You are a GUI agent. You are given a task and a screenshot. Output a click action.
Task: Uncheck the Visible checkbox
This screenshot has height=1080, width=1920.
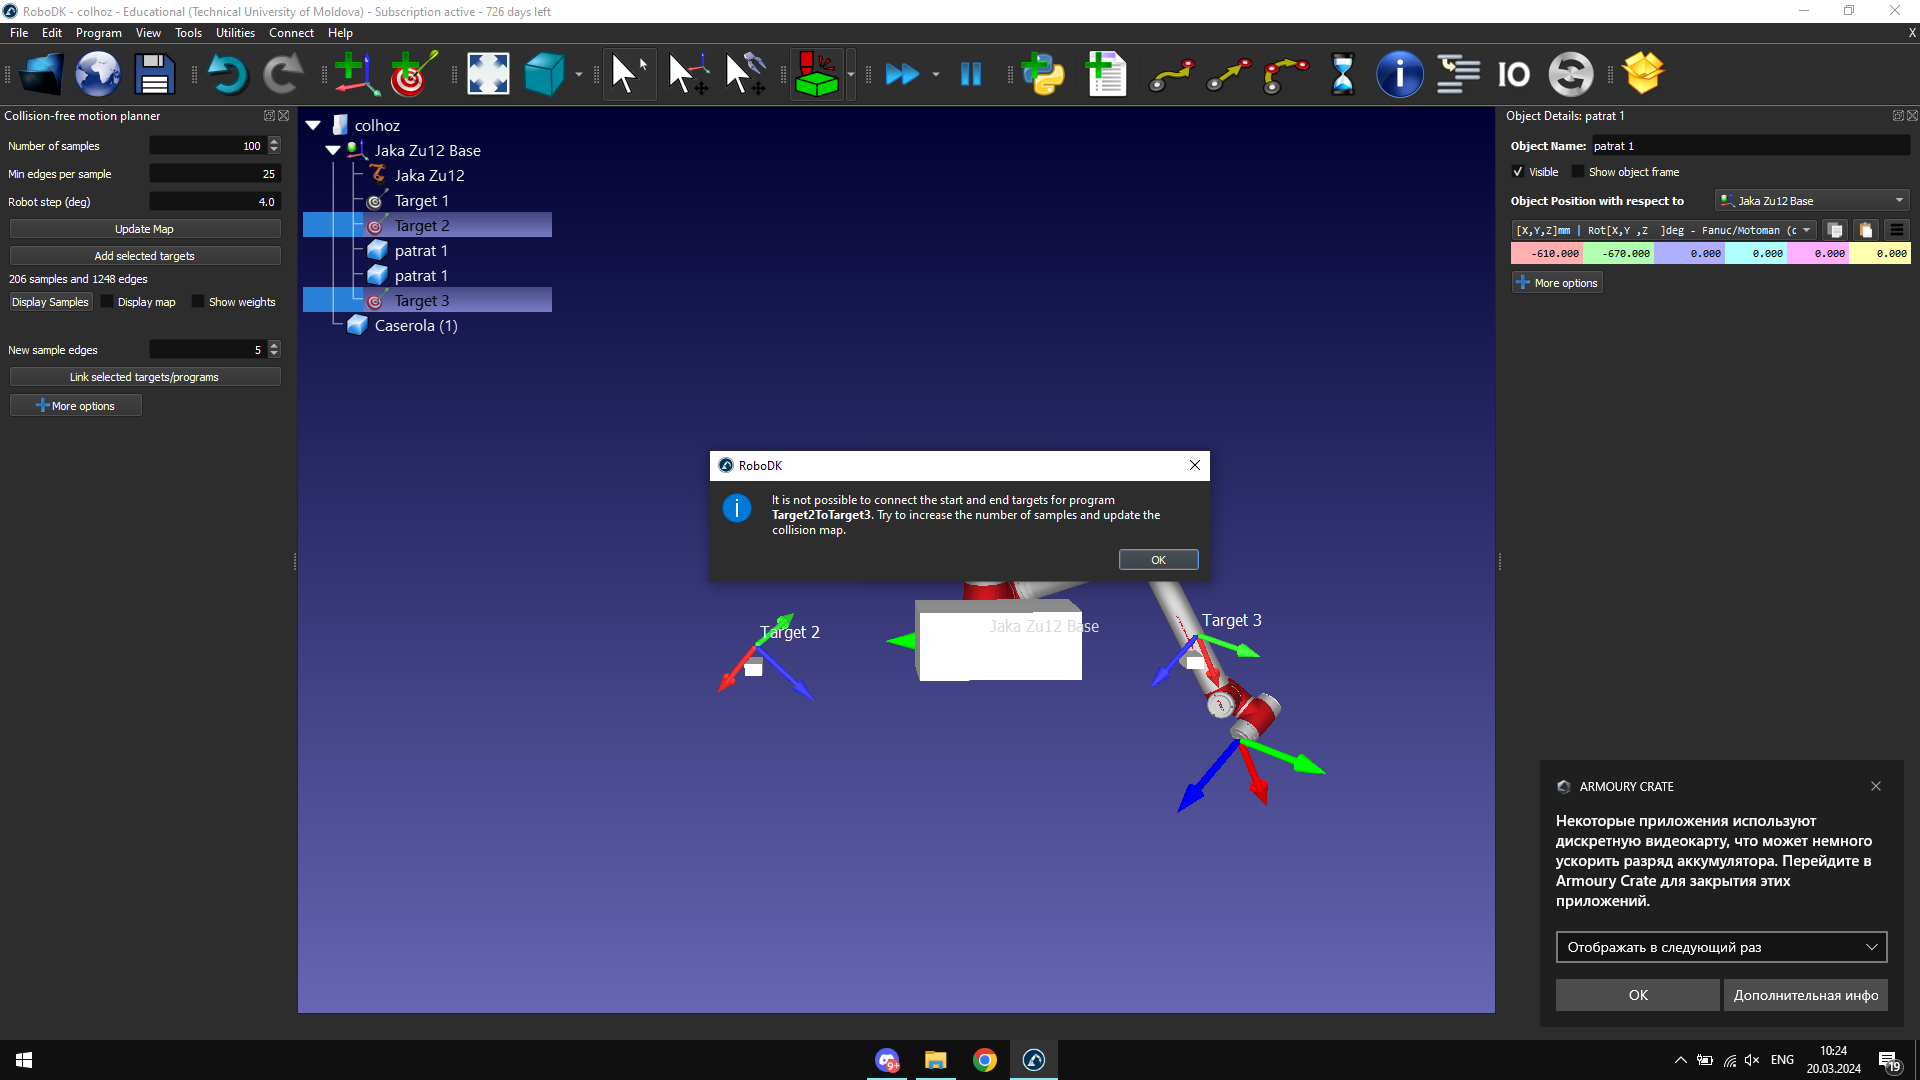1518,172
